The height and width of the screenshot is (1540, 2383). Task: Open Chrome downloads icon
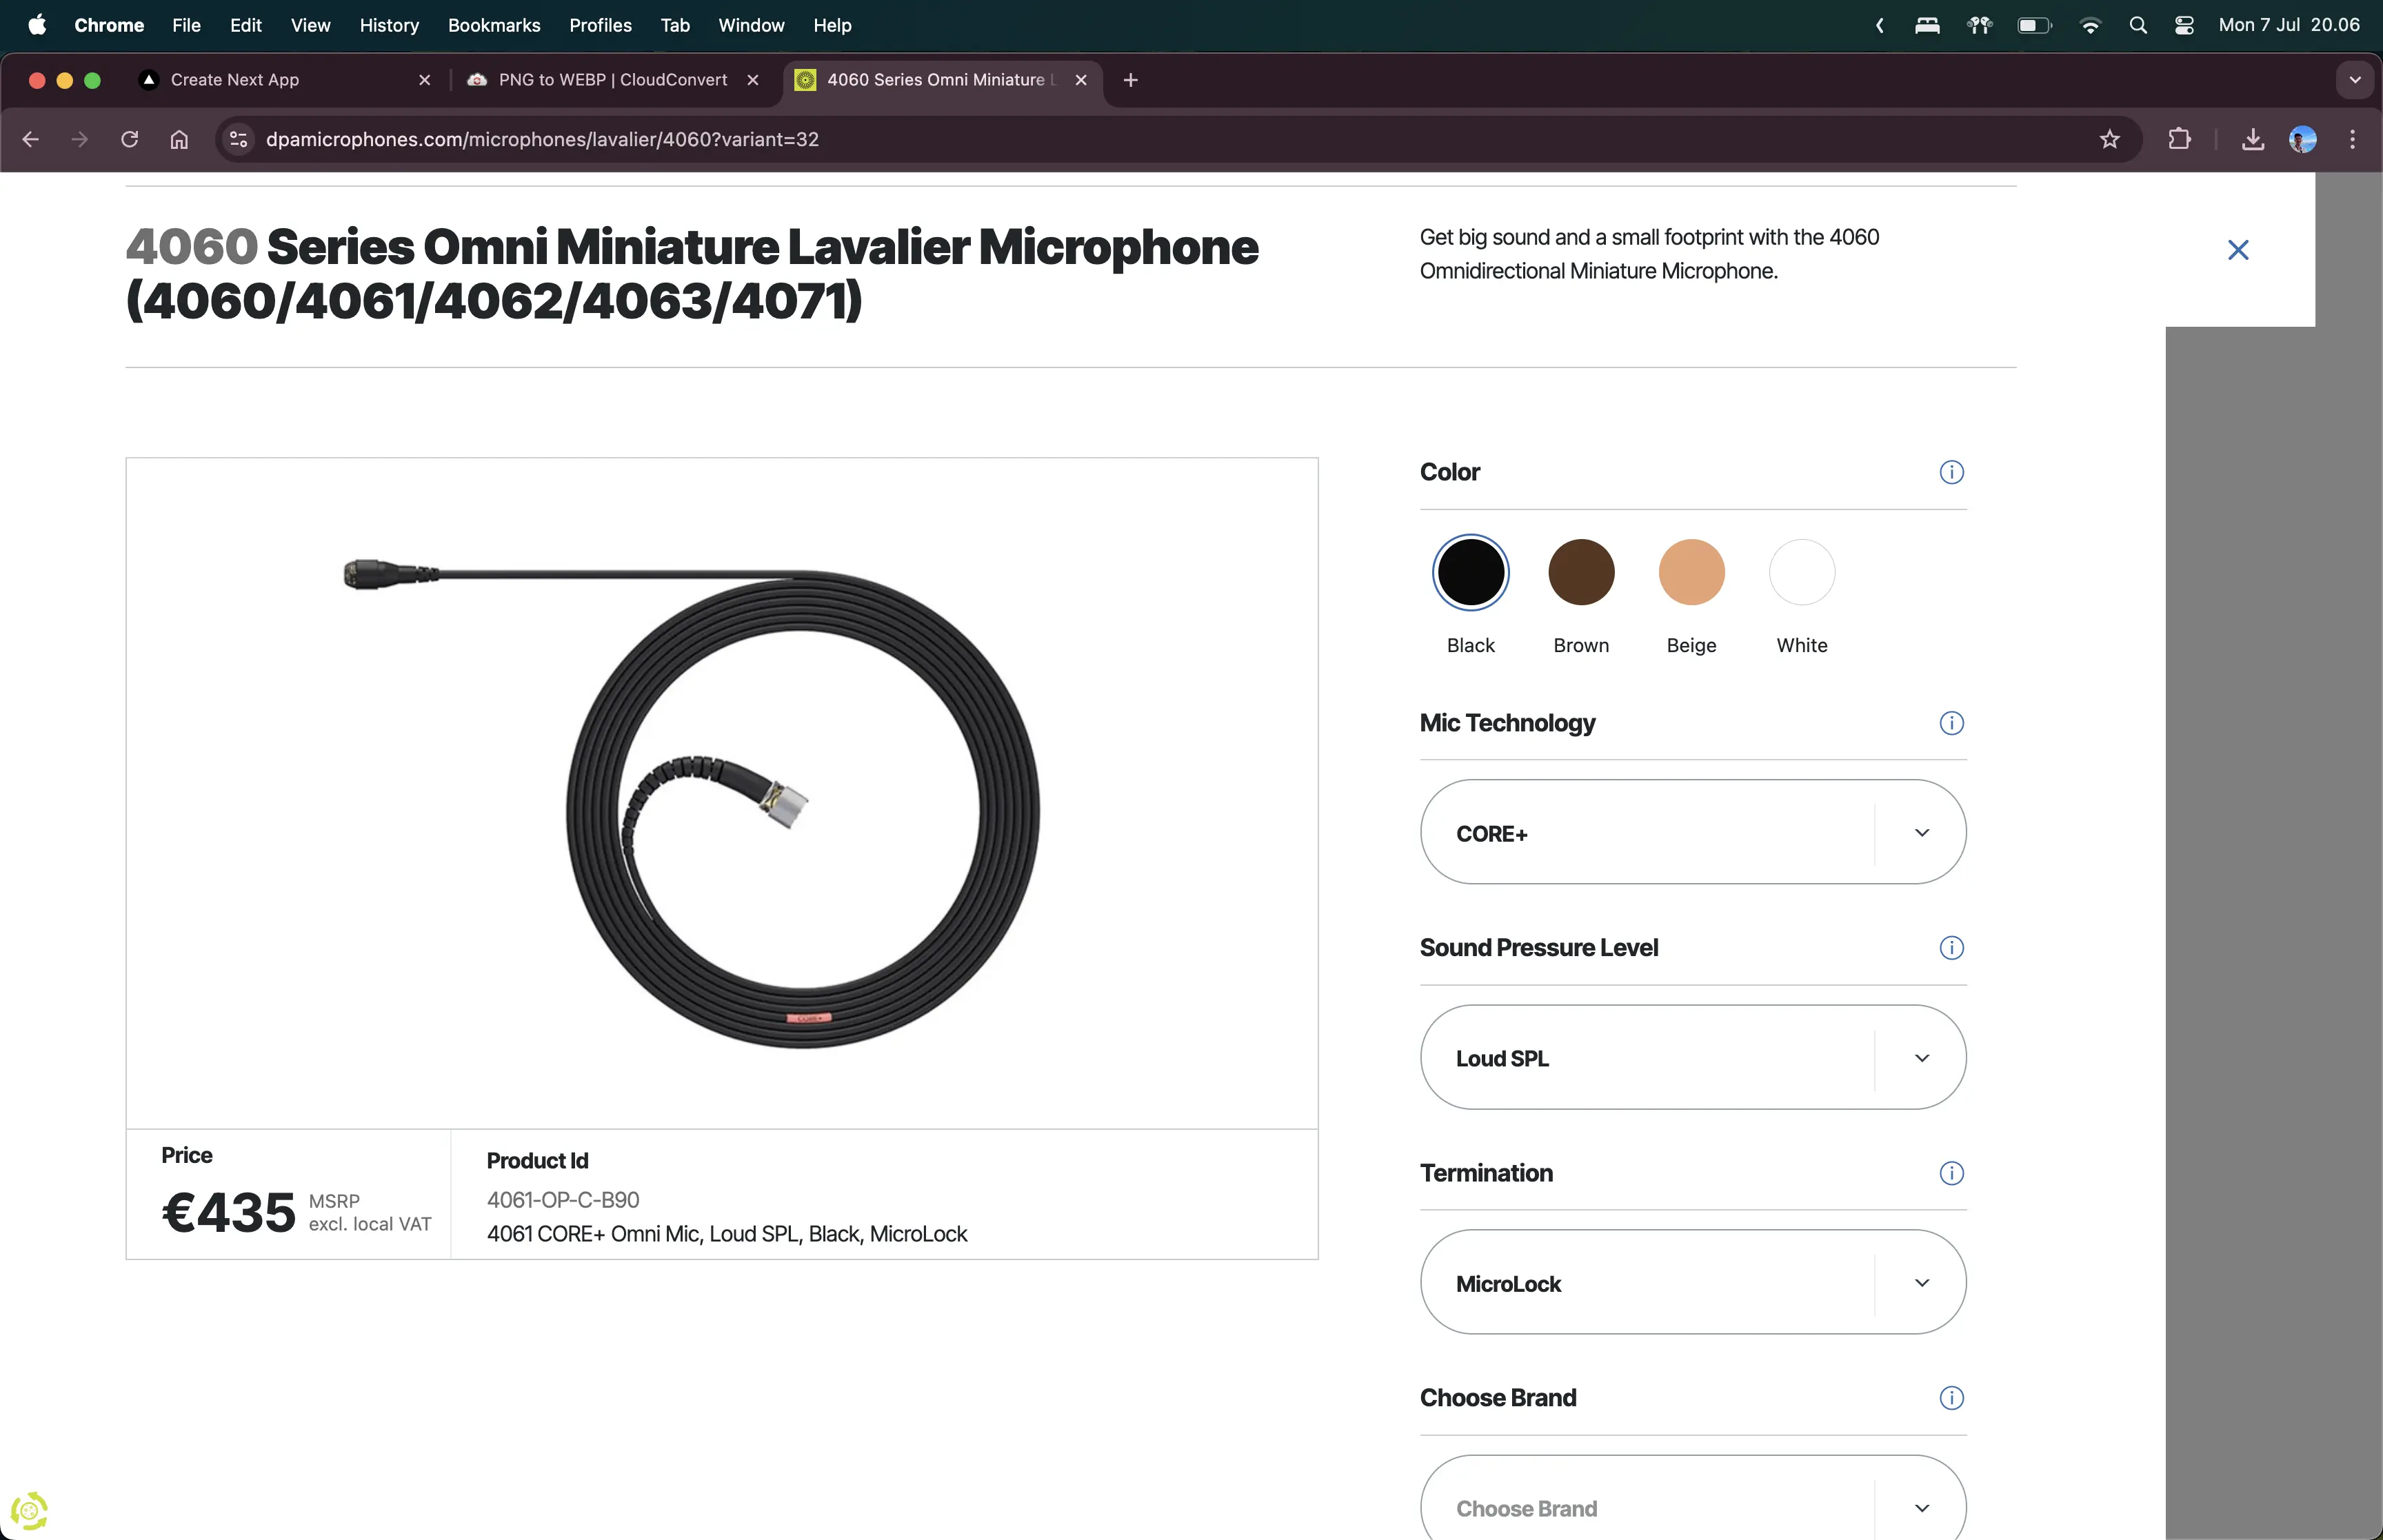click(2252, 139)
